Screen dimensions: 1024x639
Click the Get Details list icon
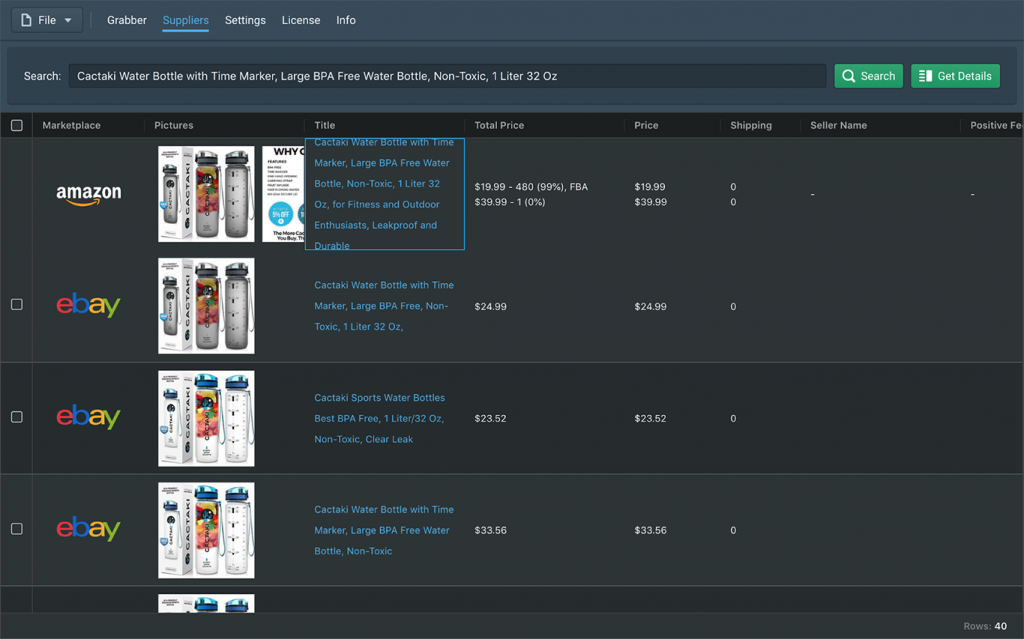point(925,76)
